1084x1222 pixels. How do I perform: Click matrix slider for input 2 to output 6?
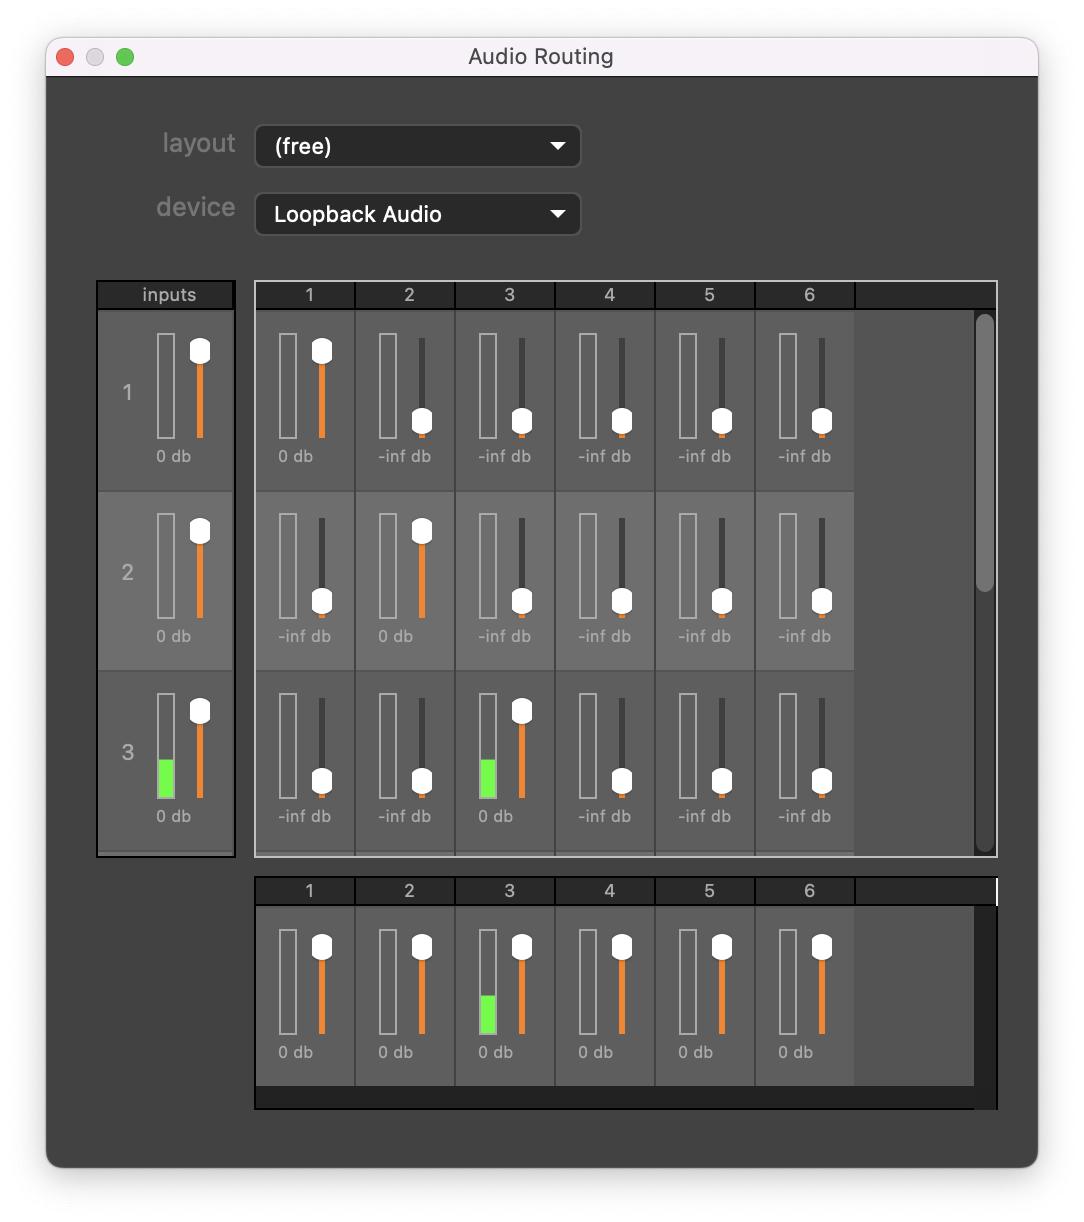[822, 601]
